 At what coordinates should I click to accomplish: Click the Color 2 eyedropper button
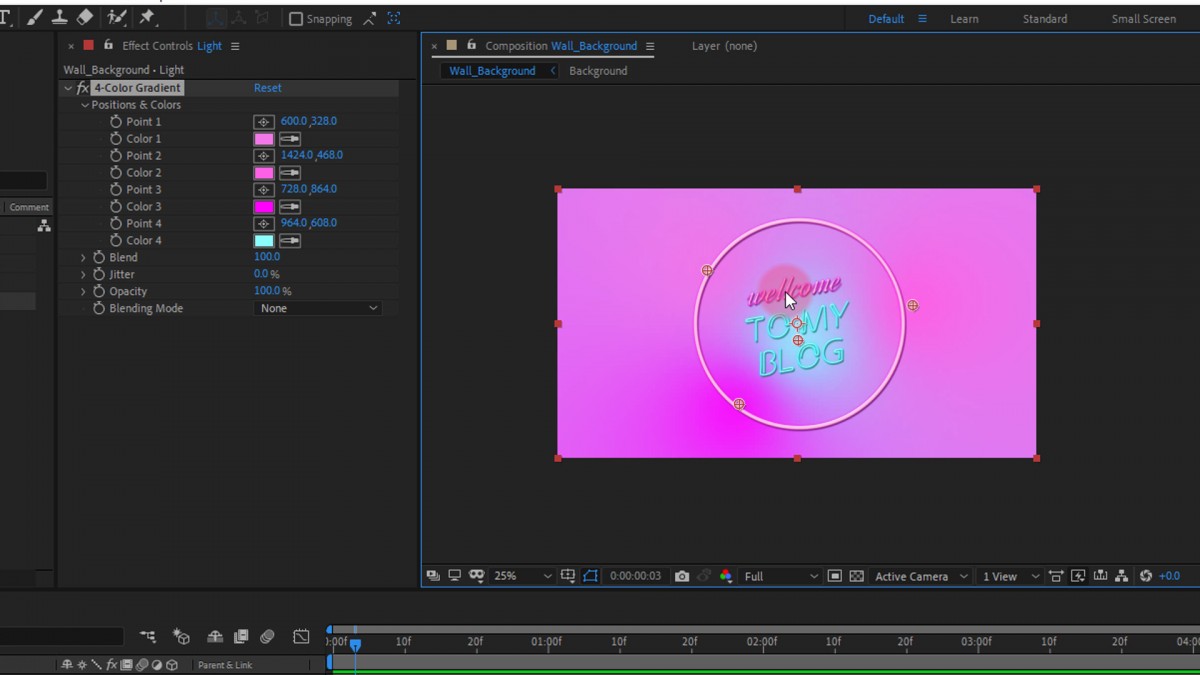point(290,173)
